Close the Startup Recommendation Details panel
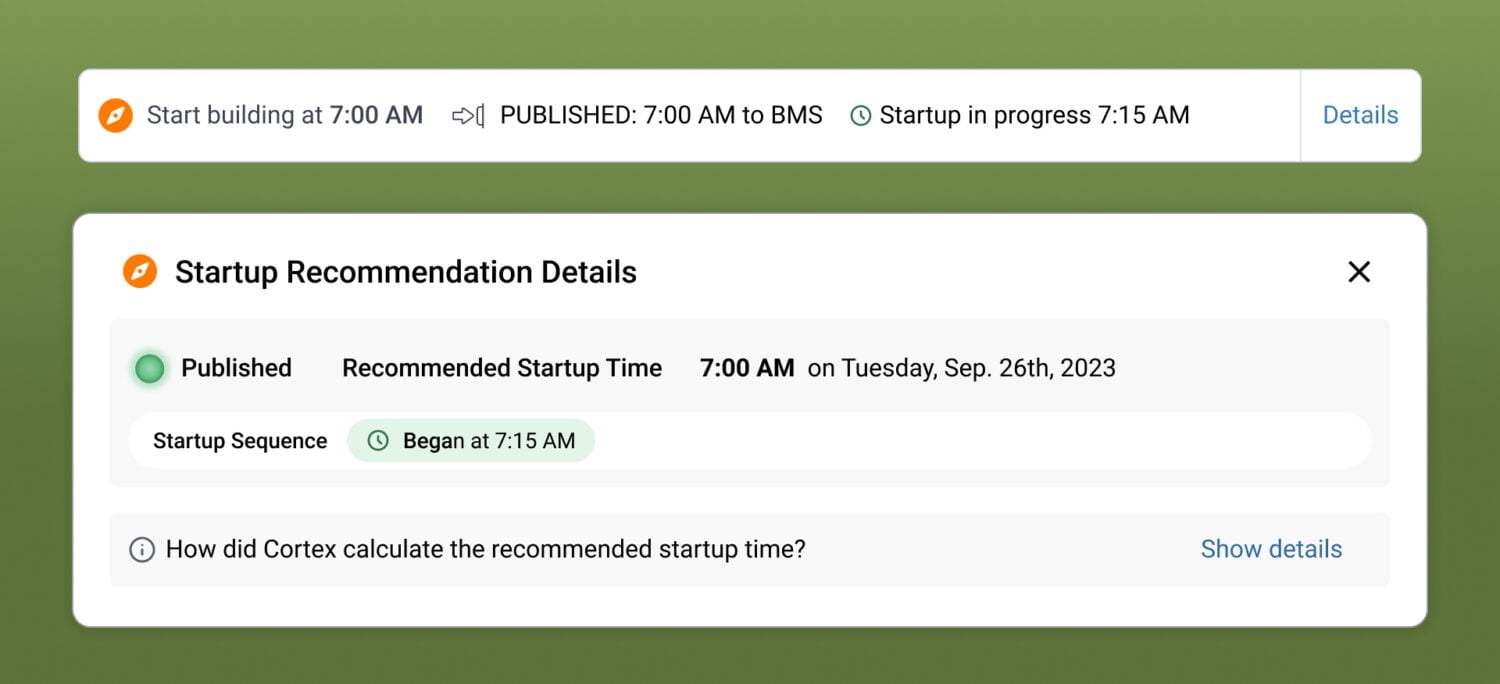This screenshot has width=1500, height=684. pos(1358,272)
